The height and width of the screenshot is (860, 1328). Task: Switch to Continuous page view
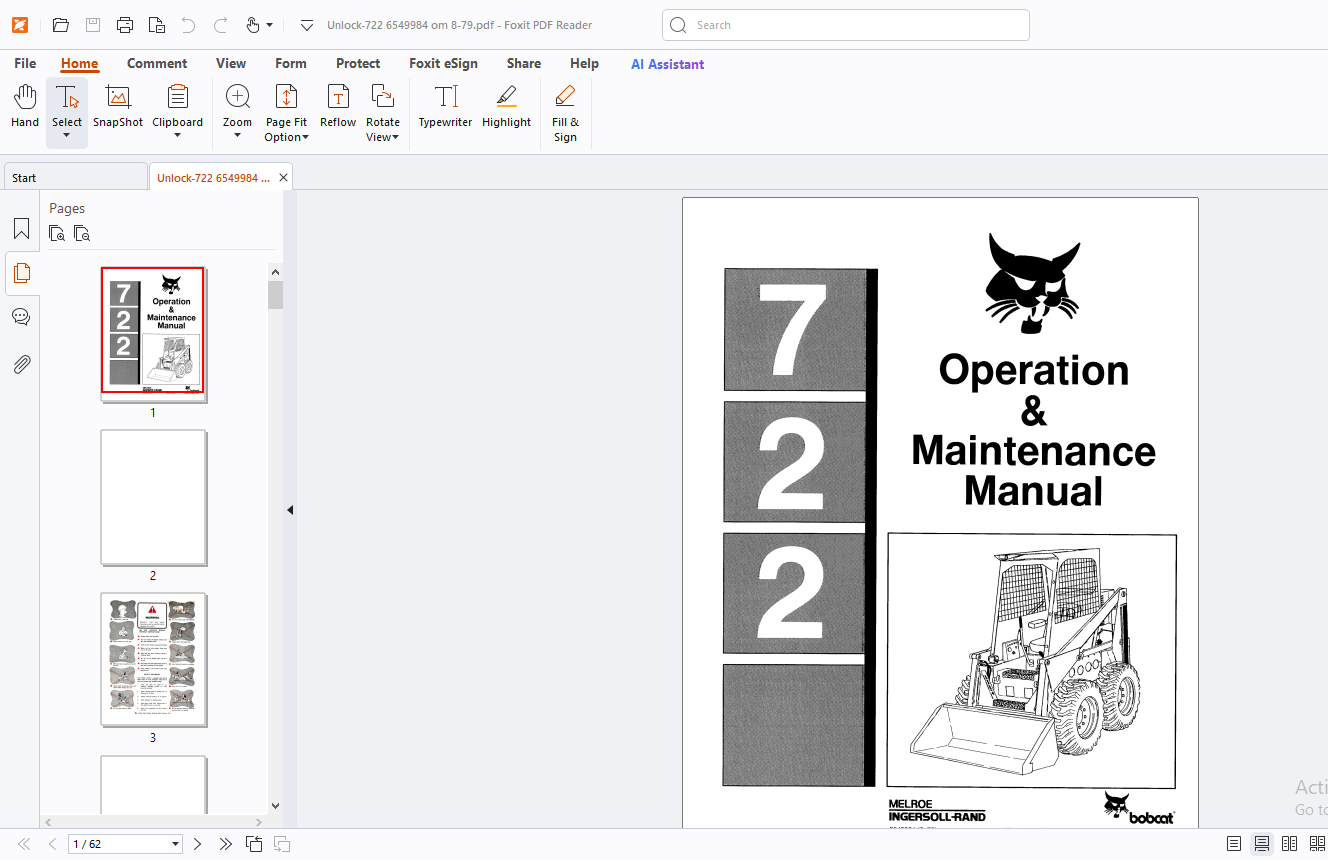pos(1262,844)
